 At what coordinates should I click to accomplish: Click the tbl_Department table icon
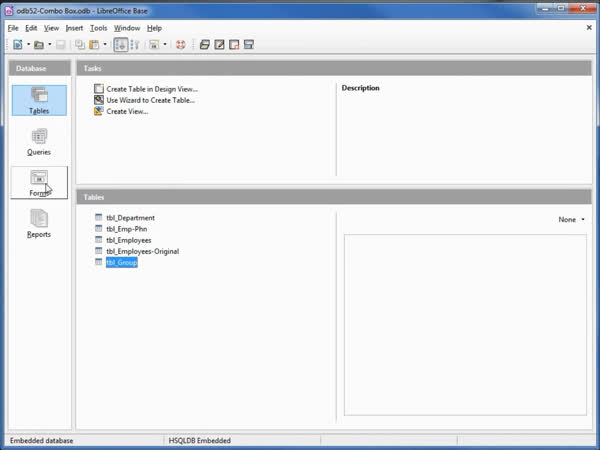point(99,217)
